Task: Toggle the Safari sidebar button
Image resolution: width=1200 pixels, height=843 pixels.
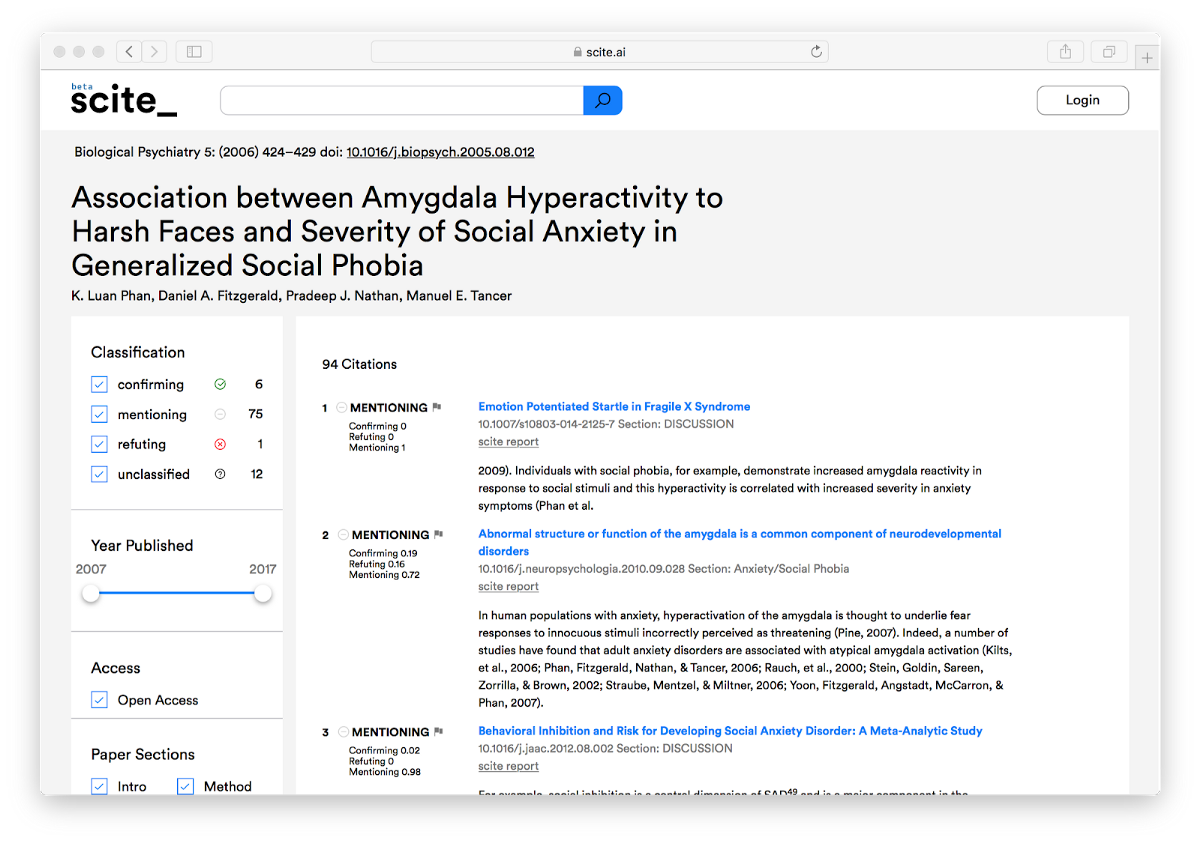Action: (194, 51)
